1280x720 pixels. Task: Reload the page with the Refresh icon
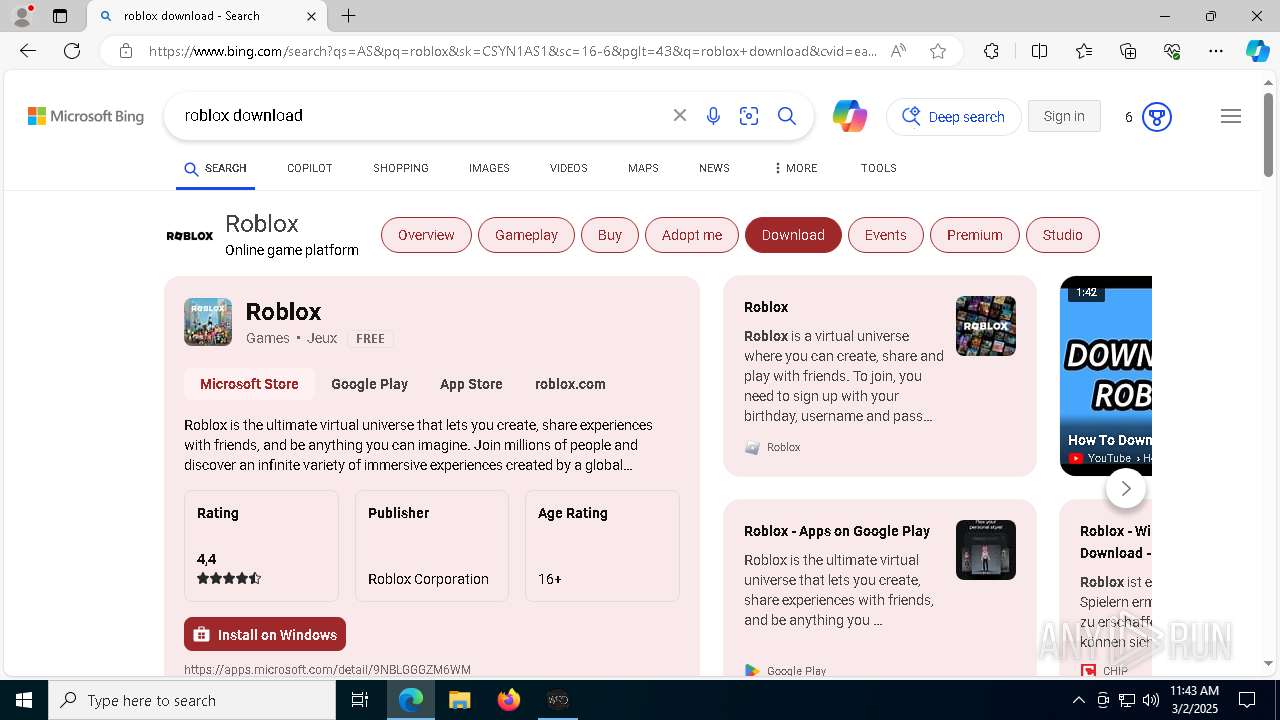[x=72, y=51]
